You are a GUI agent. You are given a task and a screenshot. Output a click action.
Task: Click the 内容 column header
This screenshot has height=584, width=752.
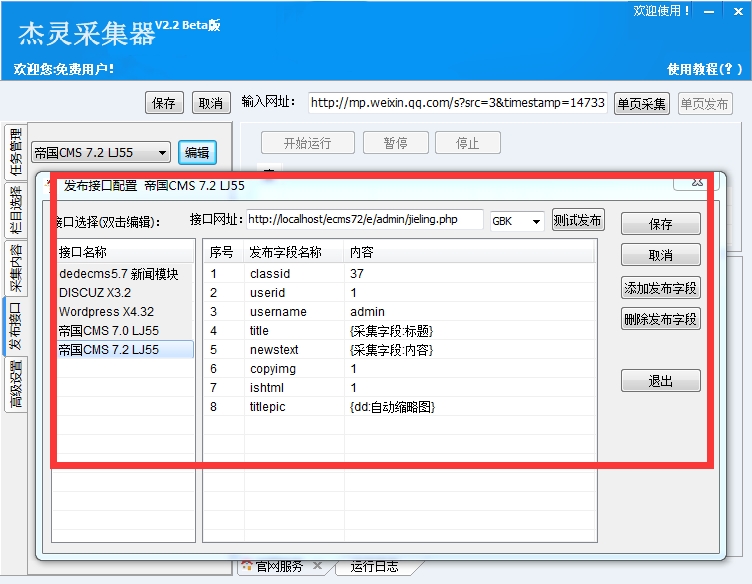[x=469, y=252]
